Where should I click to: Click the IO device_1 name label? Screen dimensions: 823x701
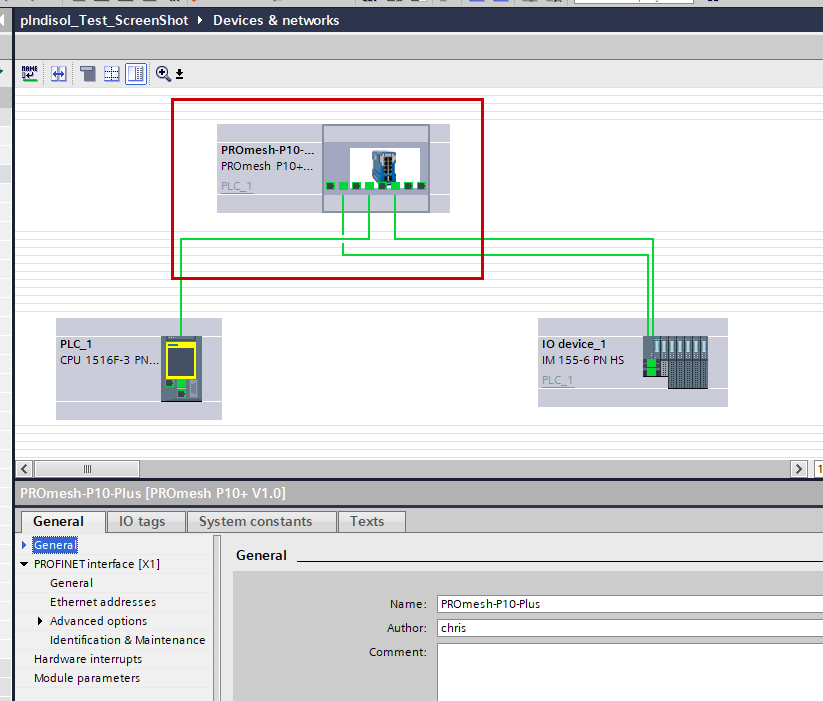coord(574,344)
